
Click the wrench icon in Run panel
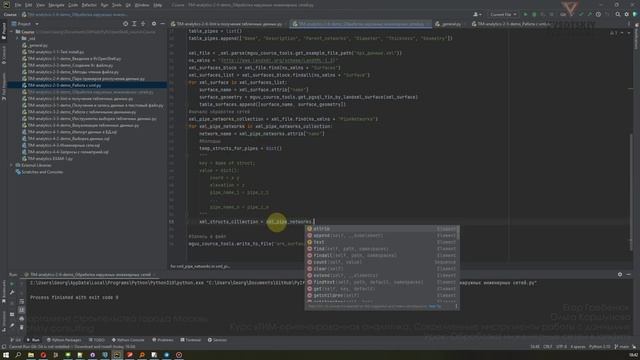coord(12,292)
